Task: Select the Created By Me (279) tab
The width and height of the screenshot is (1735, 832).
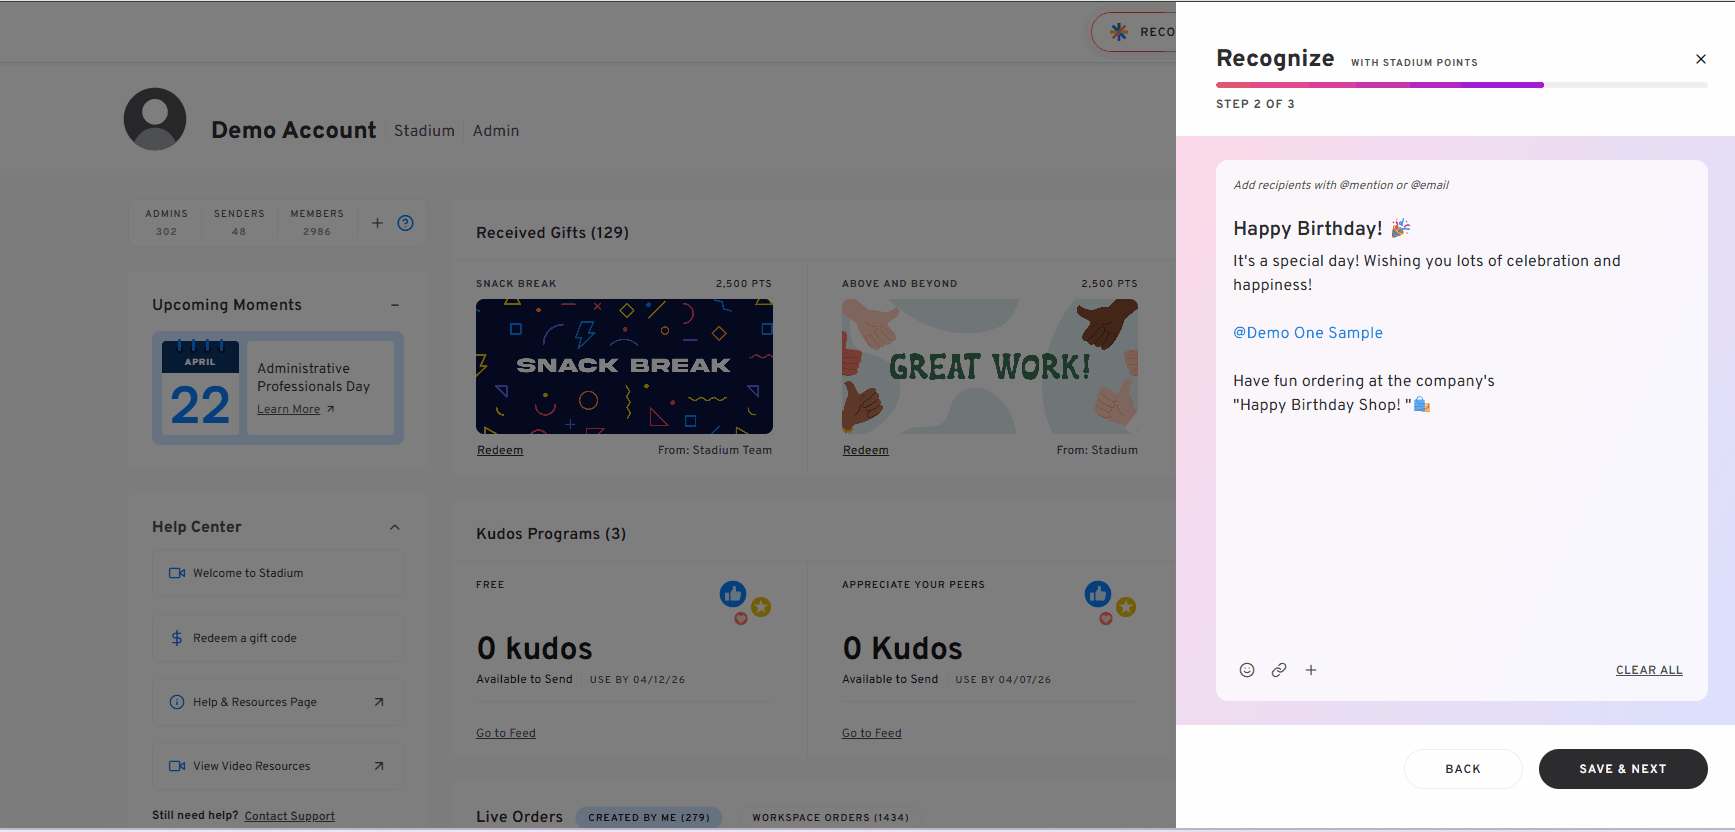Action: 649,817
